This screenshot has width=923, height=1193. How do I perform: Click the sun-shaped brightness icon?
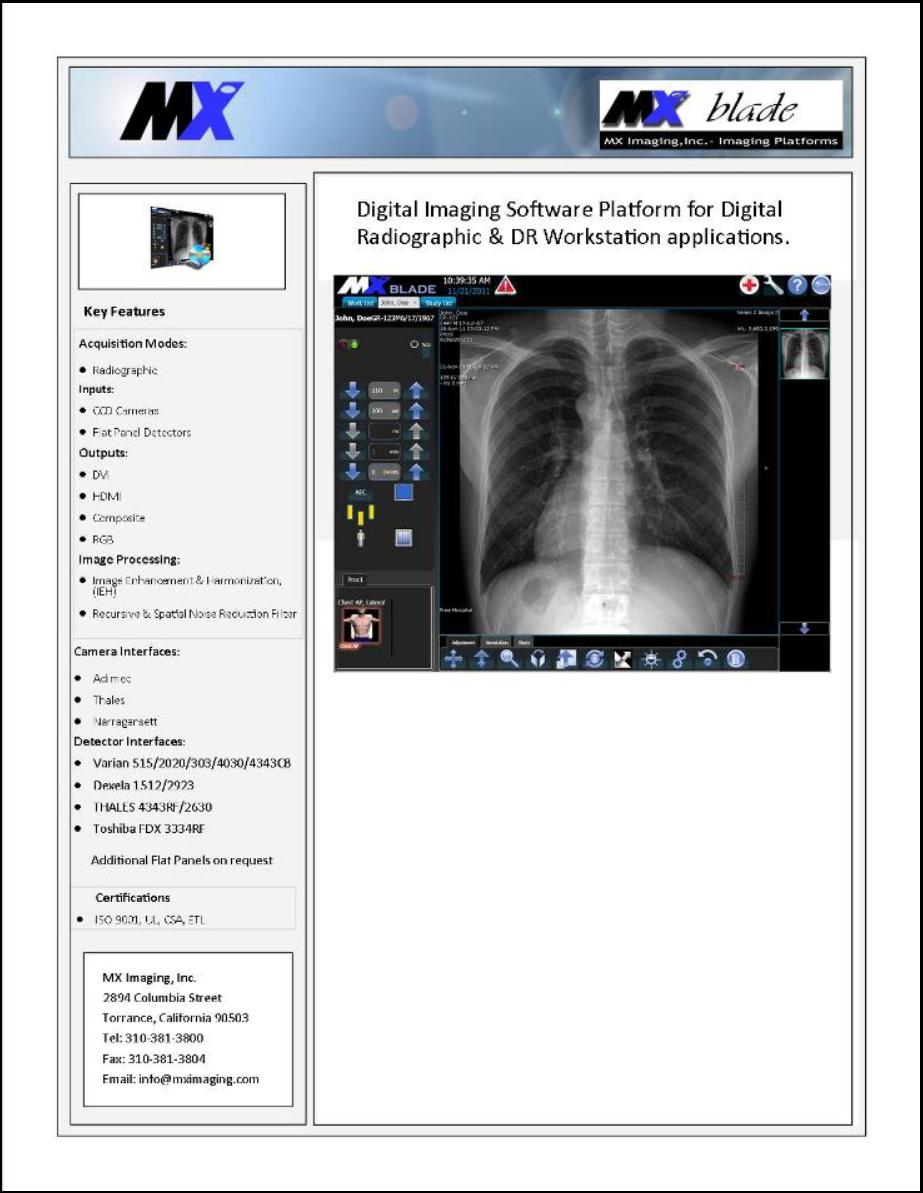(651, 659)
